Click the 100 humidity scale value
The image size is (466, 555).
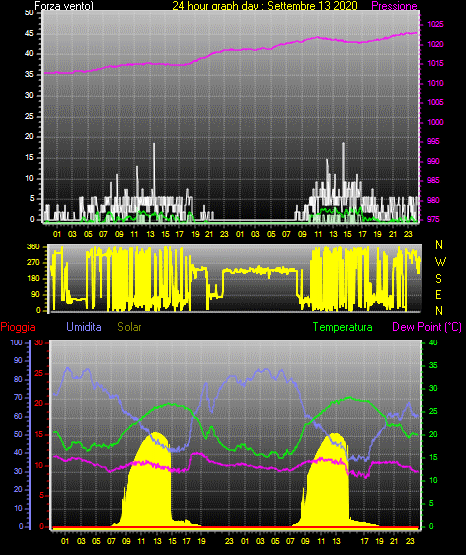(x=17, y=343)
